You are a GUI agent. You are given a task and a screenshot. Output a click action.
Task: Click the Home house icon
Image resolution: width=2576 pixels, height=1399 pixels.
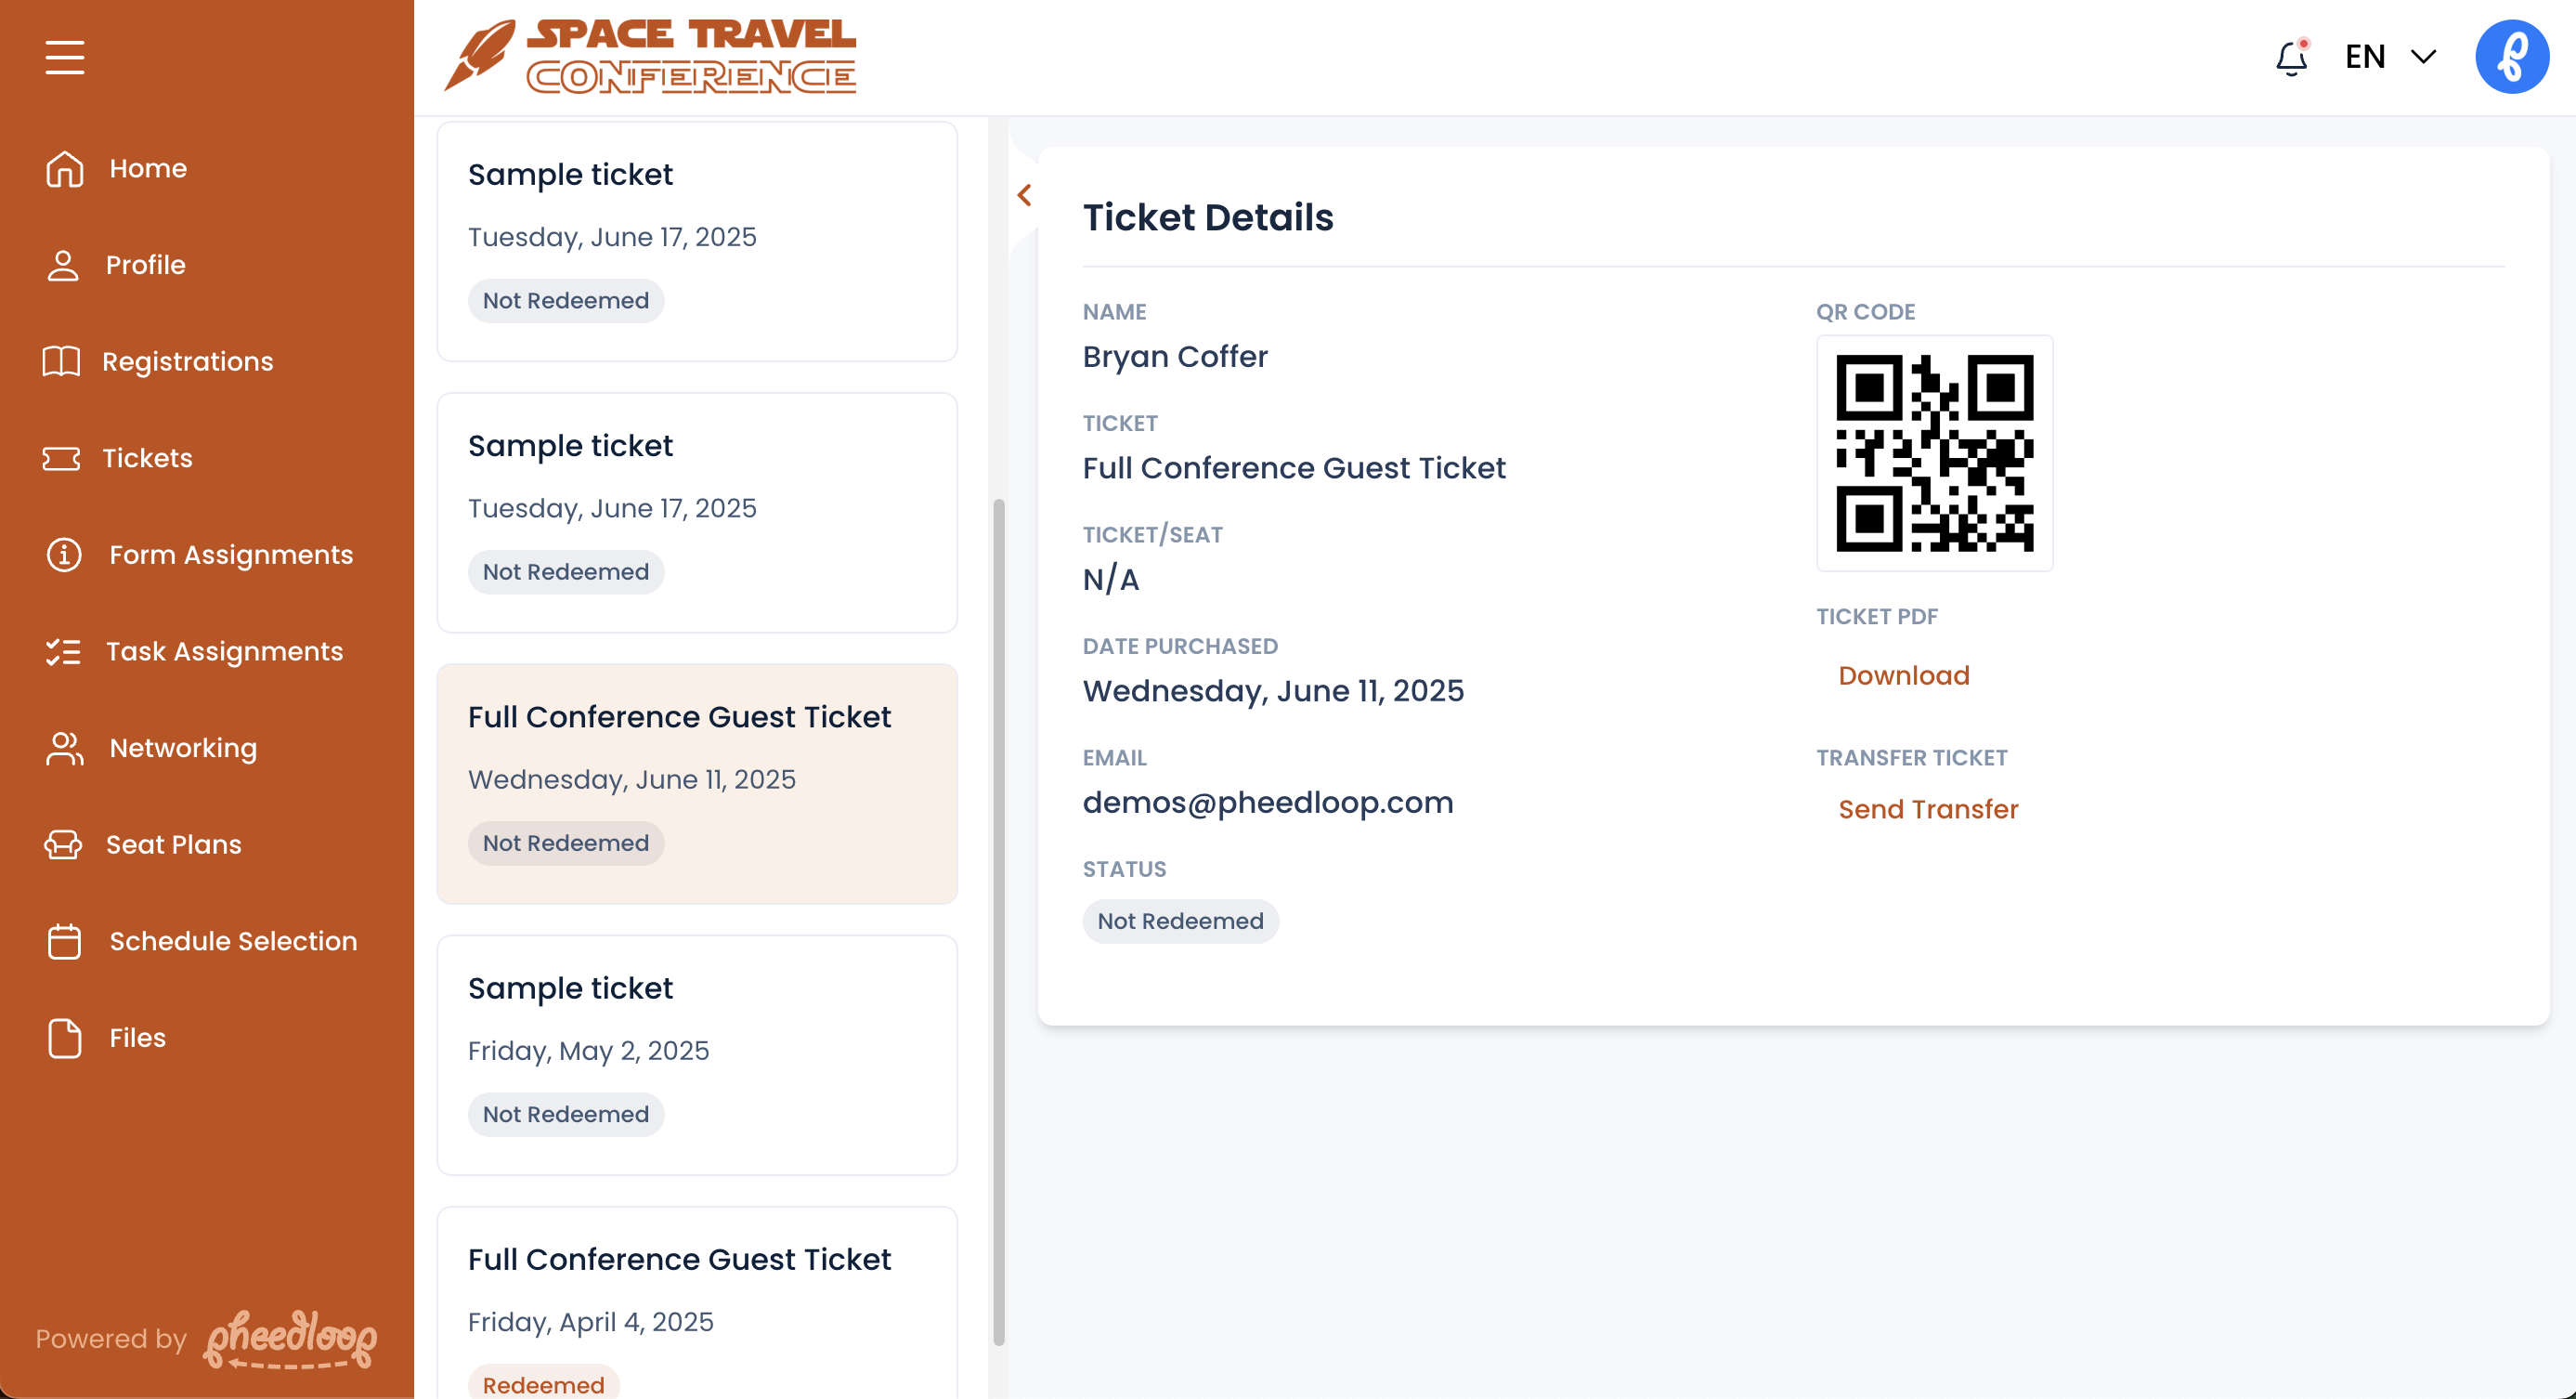pyautogui.click(x=64, y=168)
